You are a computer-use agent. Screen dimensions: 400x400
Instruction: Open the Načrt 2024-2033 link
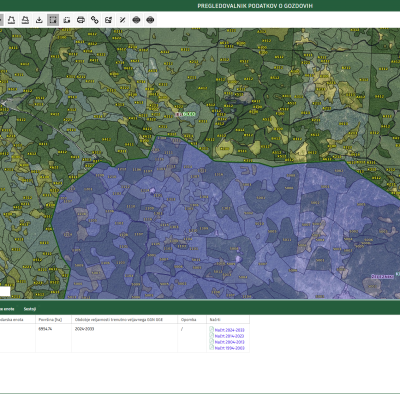[x=229, y=330]
